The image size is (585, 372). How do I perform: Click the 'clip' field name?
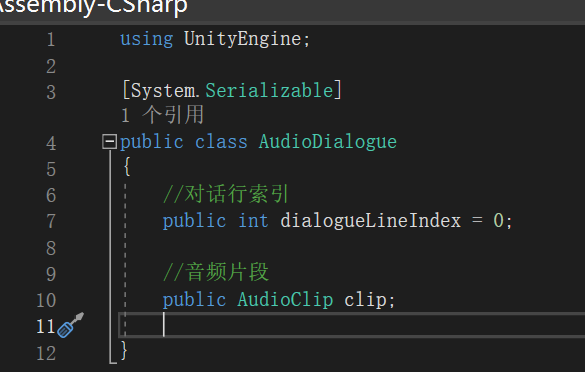point(365,300)
